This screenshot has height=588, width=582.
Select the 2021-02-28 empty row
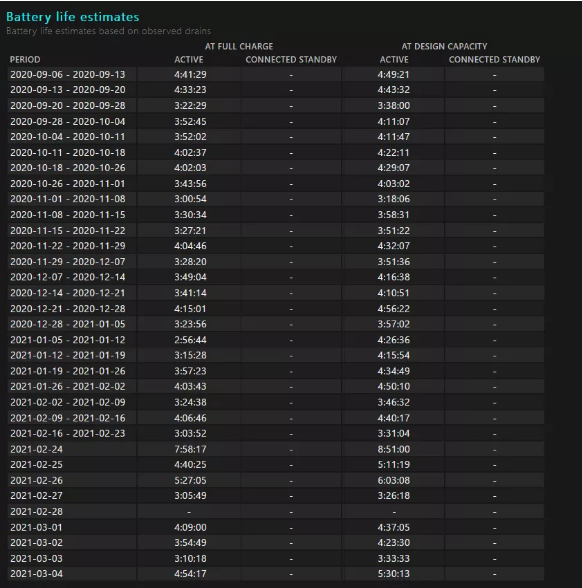click(x=276, y=512)
